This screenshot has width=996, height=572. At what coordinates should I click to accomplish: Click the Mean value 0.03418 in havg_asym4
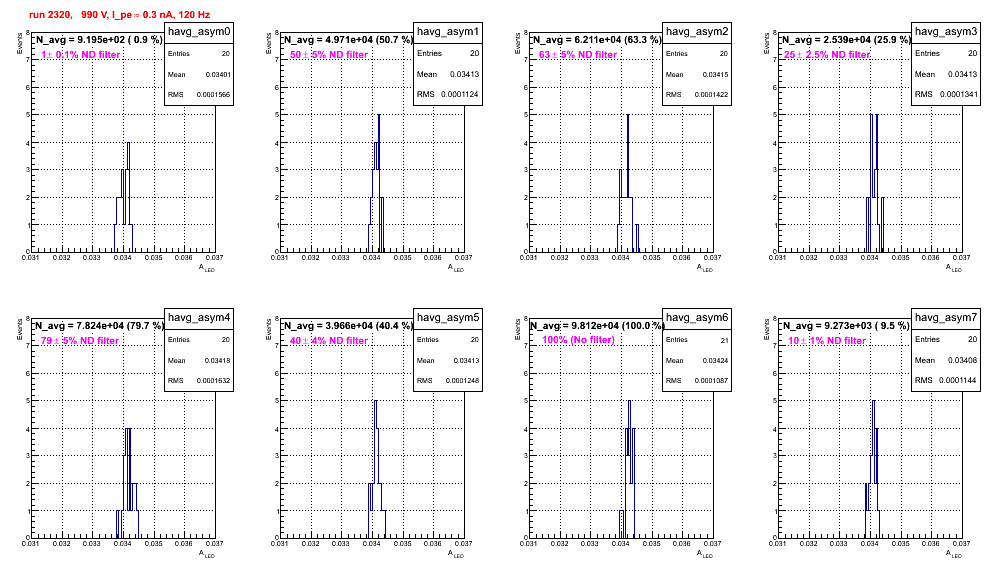coord(218,360)
